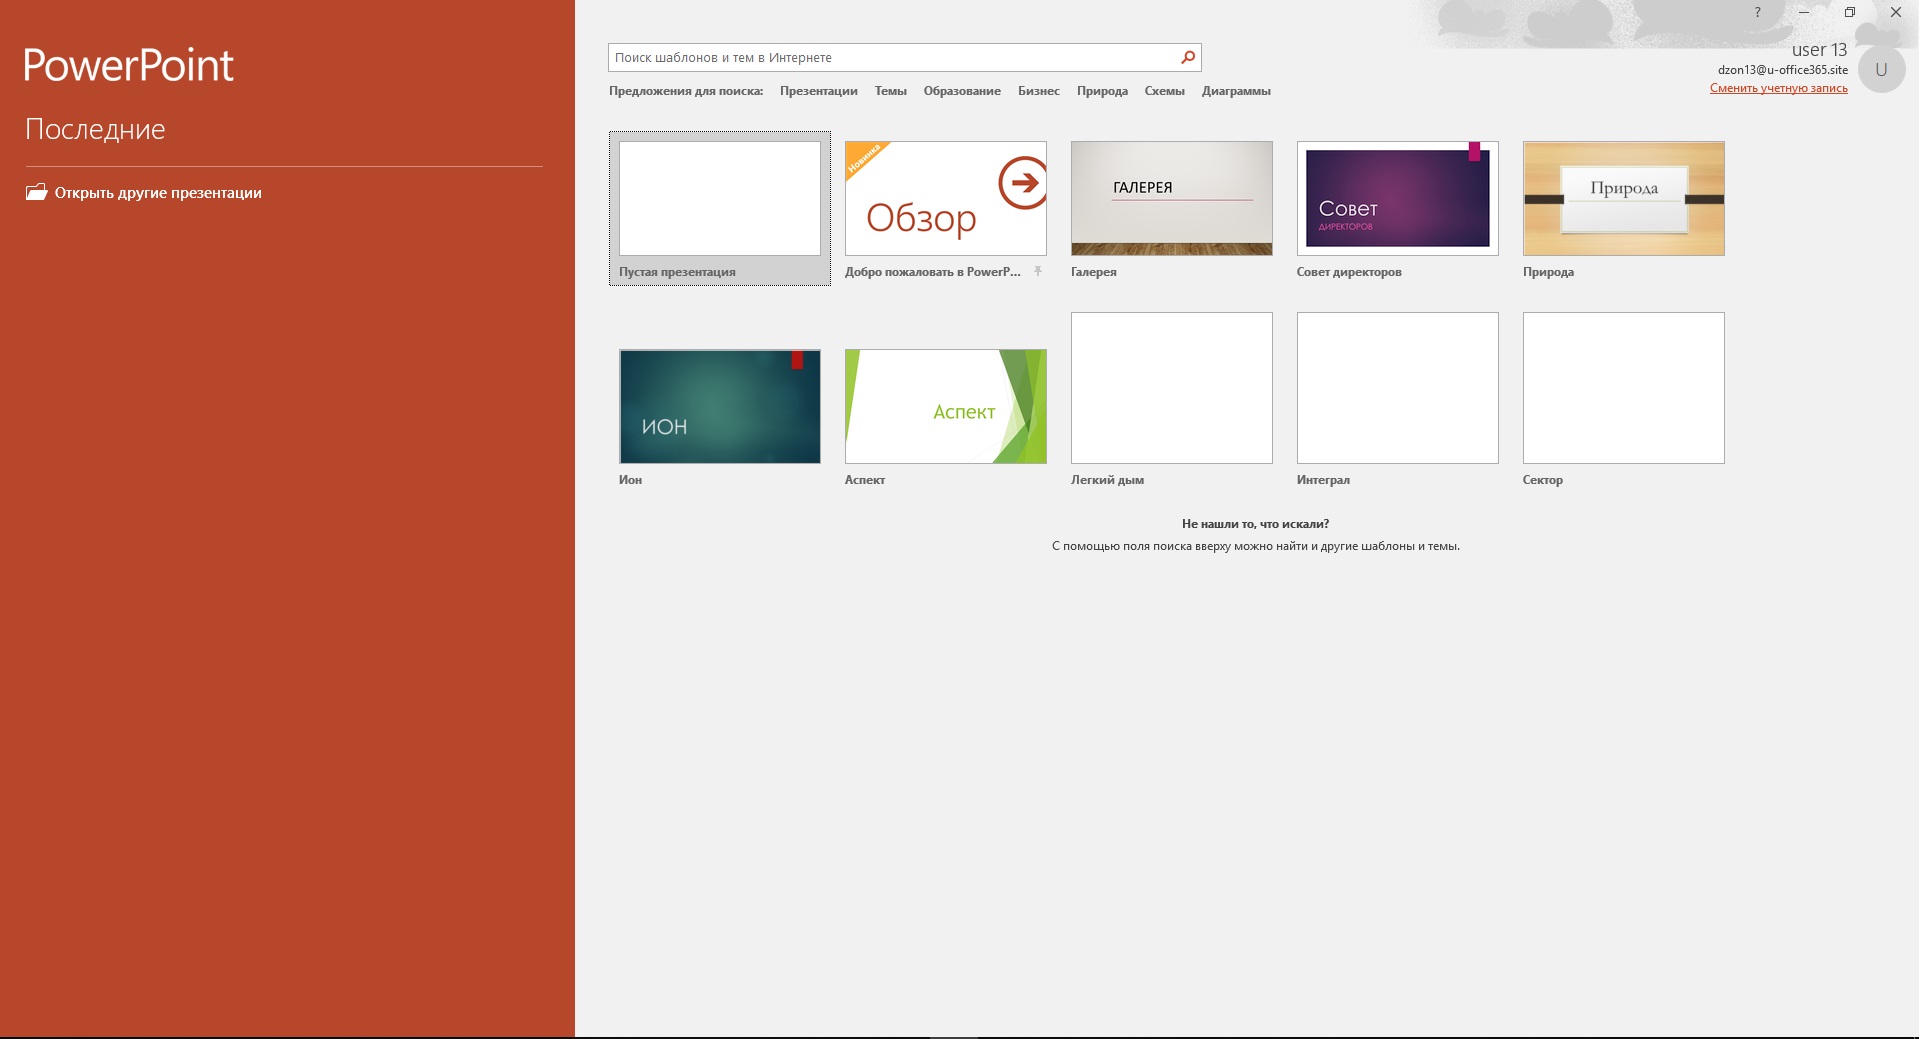Click the user 13 account name
Screen dimensions: 1919x1039
(x=1819, y=50)
